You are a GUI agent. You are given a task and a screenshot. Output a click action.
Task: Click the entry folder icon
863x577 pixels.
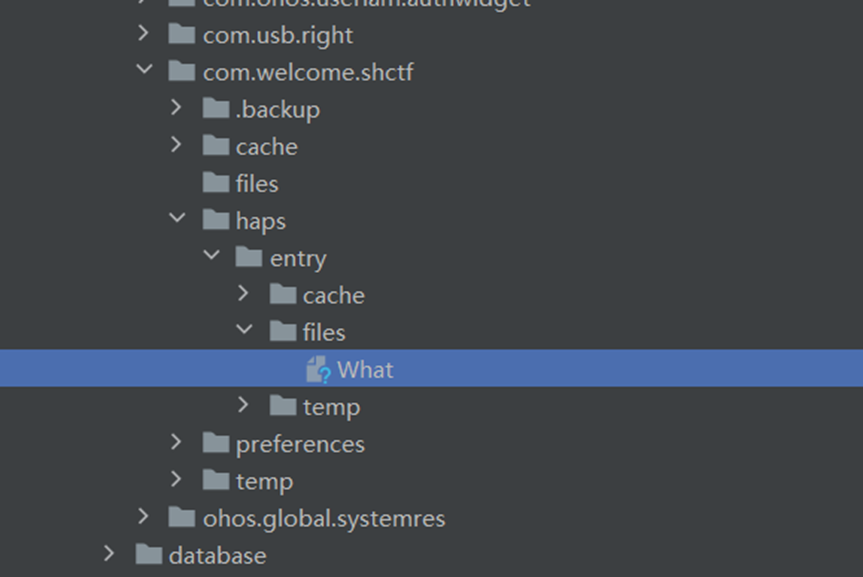point(249,257)
